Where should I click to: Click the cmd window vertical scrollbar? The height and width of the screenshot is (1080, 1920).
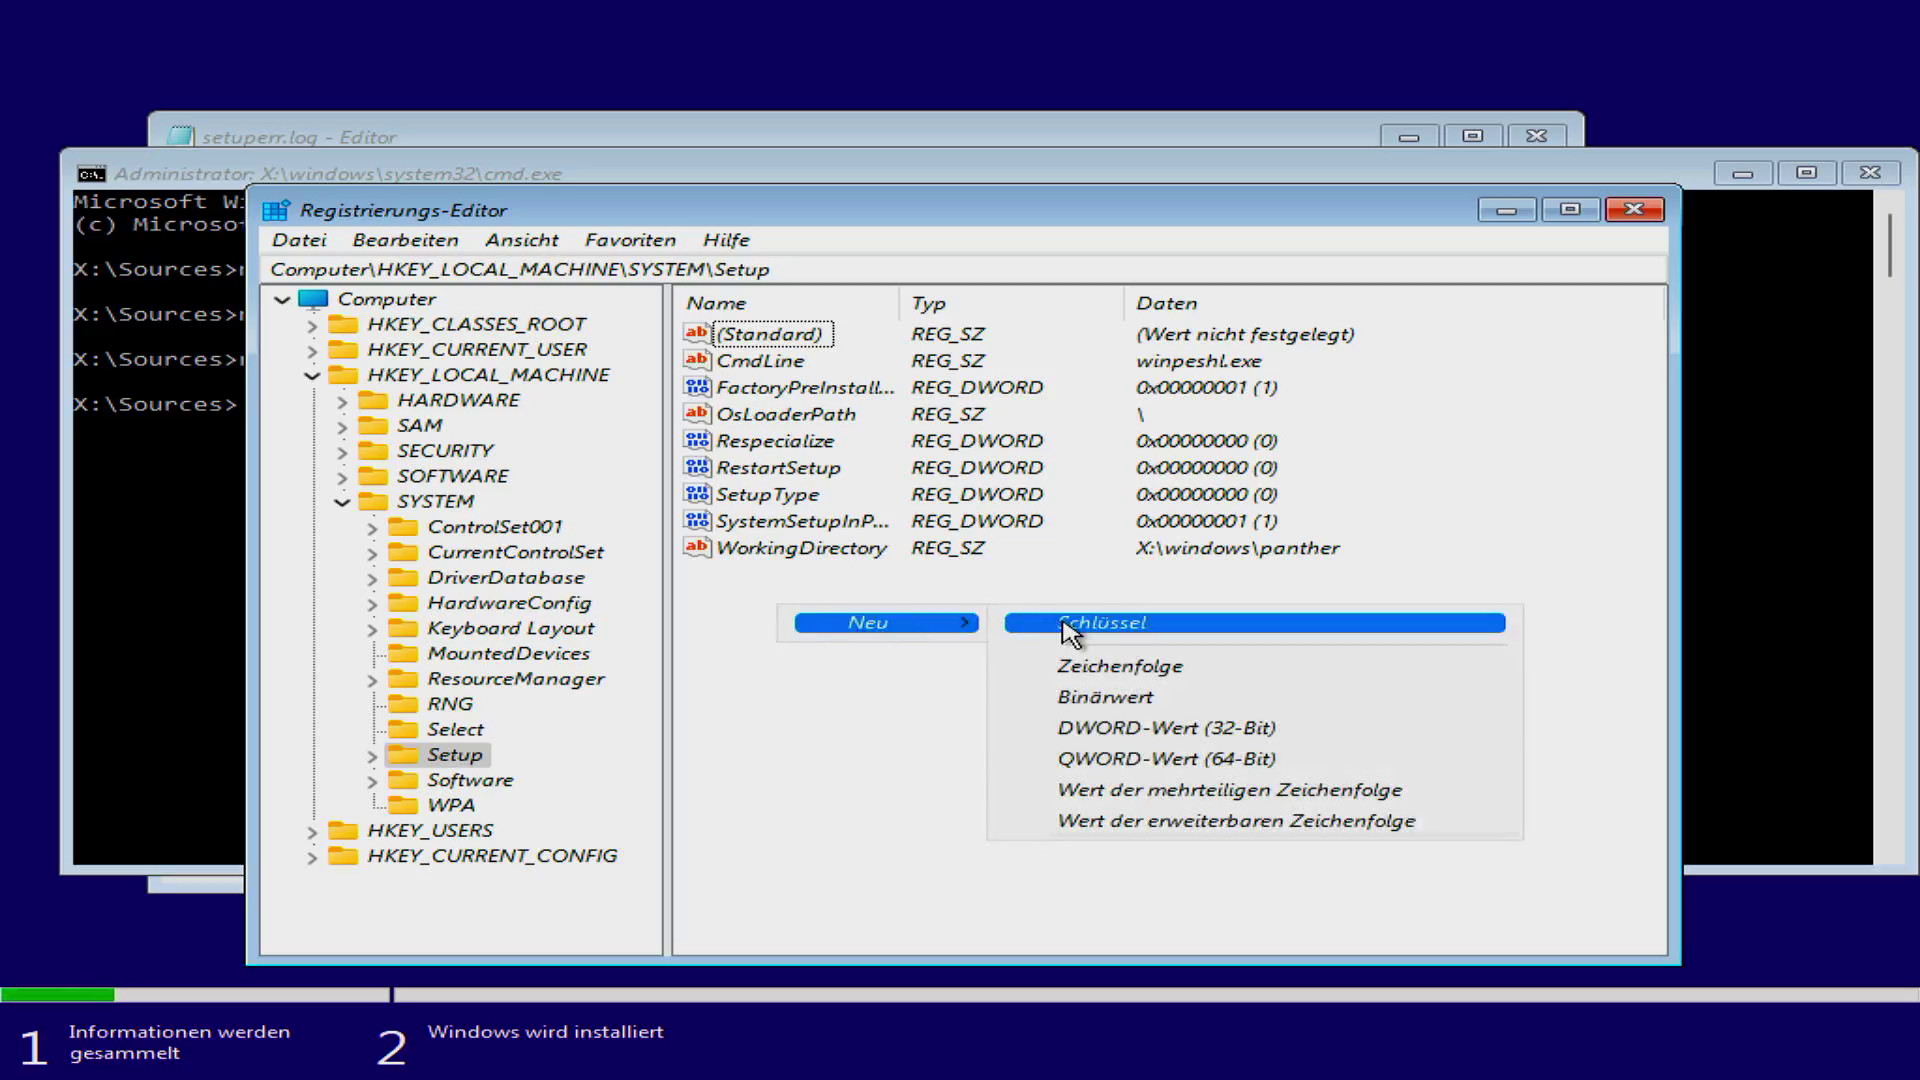click(x=1890, y=245)
